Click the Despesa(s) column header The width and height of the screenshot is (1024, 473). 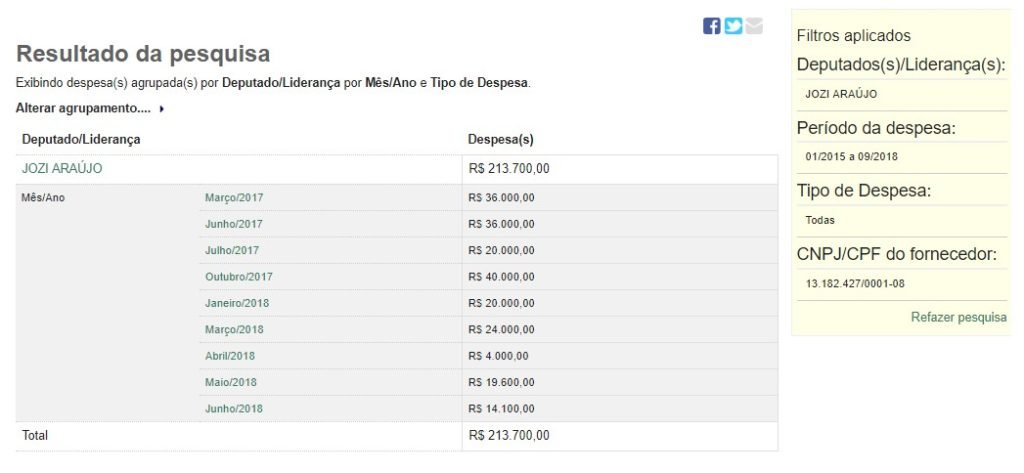[x=500, y=139]
